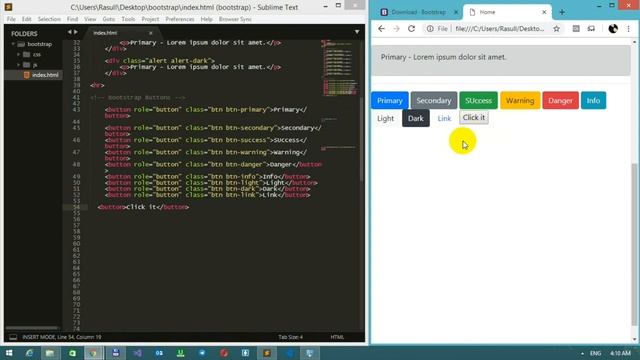Click the Chrome profile avatar
Viewport: 640px width, 360px height.
pyautogui.click(x=613, y=29)
